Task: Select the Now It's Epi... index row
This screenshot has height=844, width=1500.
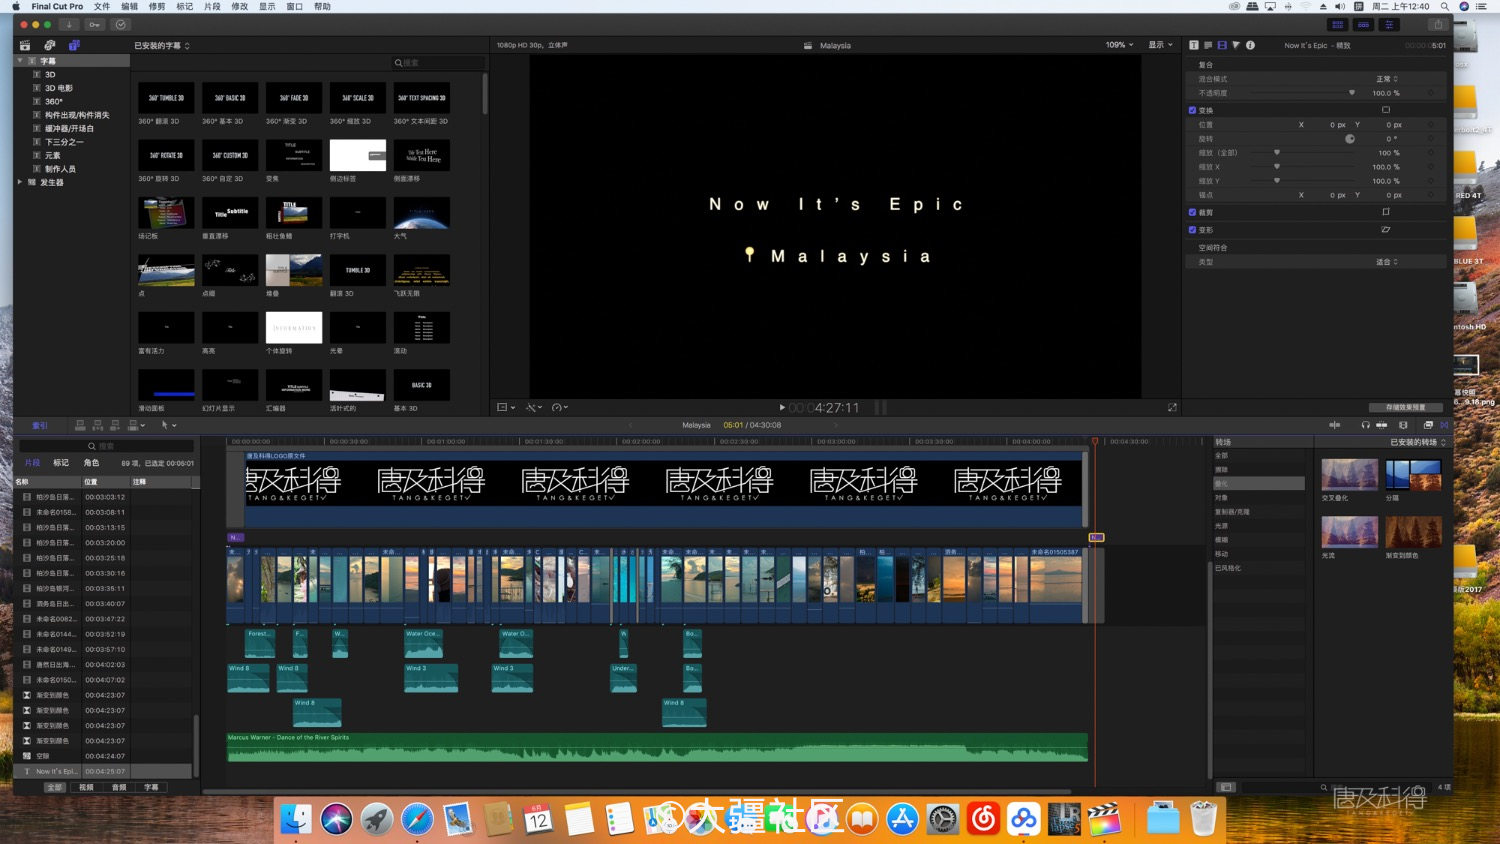Action: [105, 771]
